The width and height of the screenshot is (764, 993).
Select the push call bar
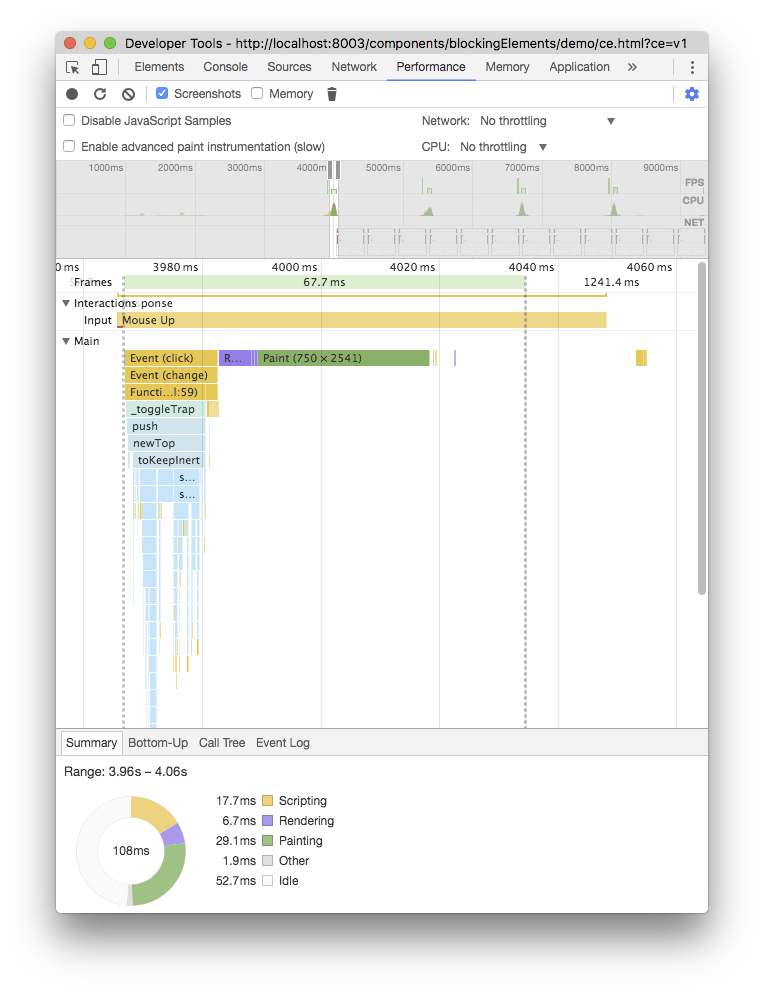click(x=167, y=427)
